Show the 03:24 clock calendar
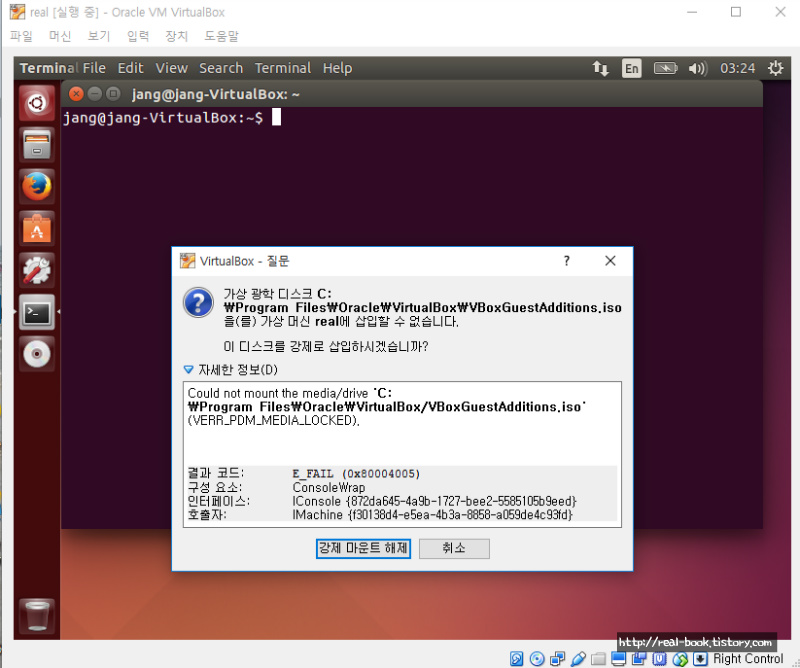 737,68
